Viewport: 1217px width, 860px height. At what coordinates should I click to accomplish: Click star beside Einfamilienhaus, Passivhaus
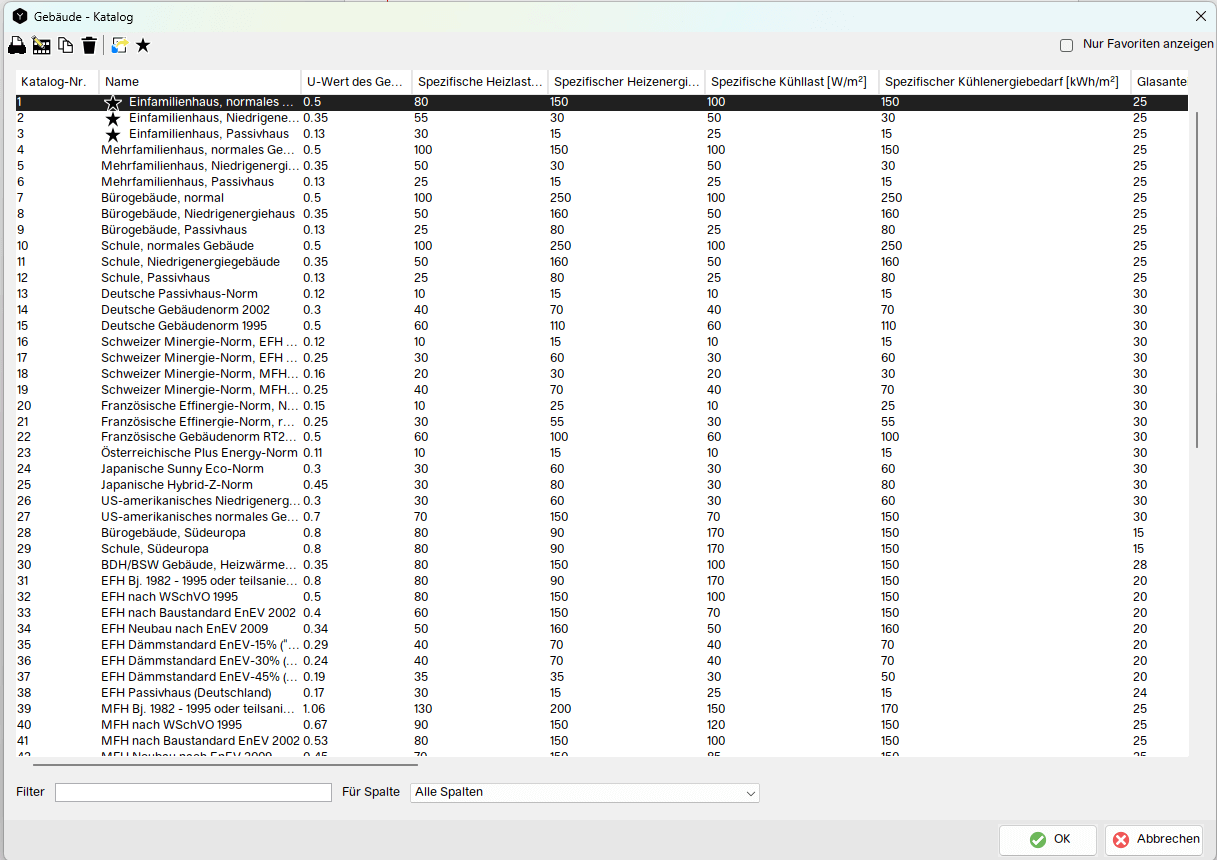coord(113,134)
